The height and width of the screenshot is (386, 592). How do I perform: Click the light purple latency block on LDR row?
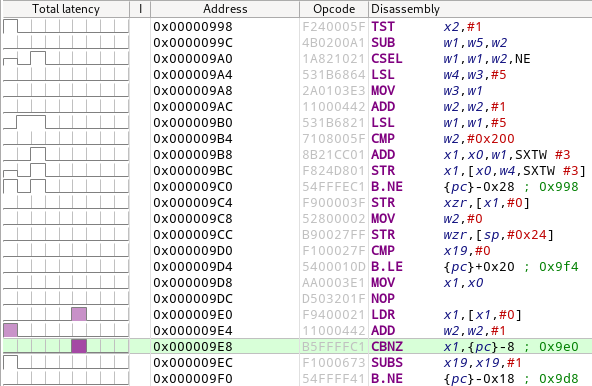coord(79,314)
